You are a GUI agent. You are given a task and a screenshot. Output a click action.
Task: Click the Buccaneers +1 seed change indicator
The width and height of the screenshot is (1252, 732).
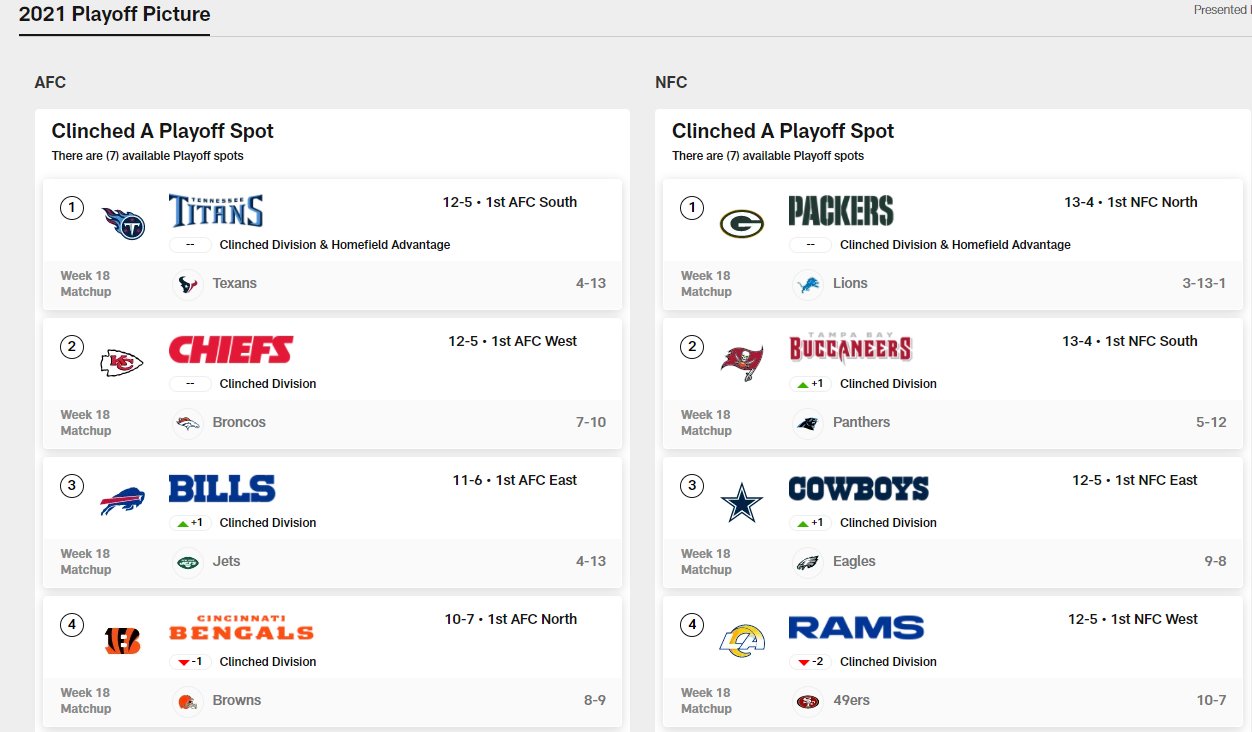pos(809,384)
